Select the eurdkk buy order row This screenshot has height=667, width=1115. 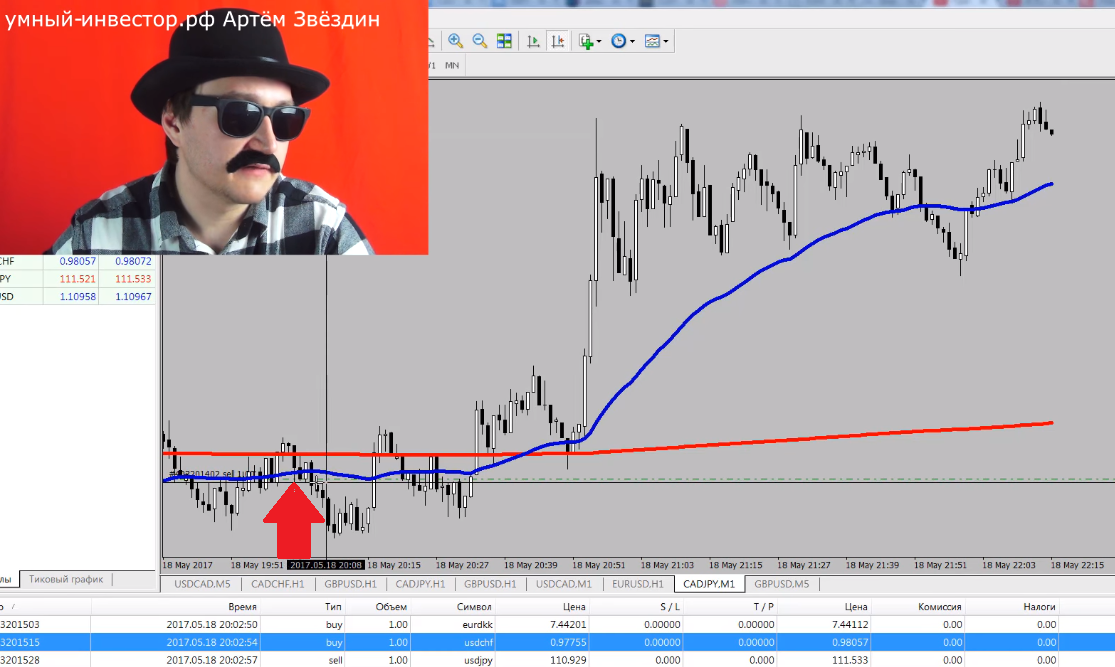[x=558, y=624]
